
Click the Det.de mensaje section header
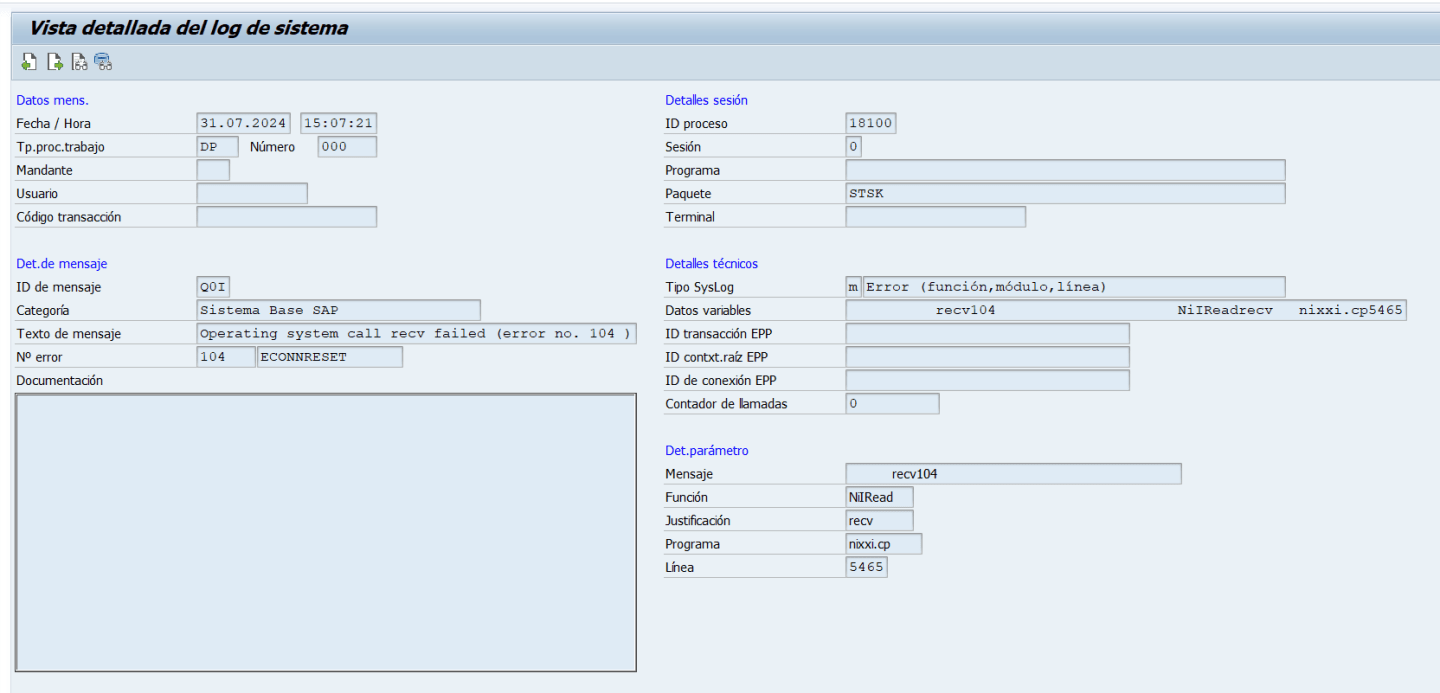click(61, 263)
